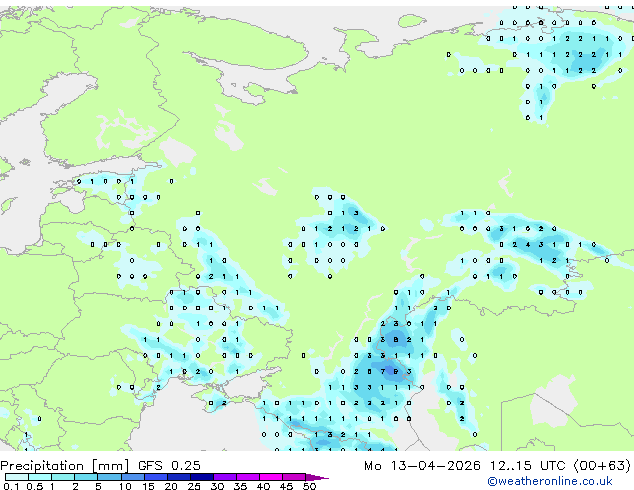Viewport: 634px width, 490px height.
Task: Select the 0.1–0.5 mm legend color swatch
Action: click(17, 477)
